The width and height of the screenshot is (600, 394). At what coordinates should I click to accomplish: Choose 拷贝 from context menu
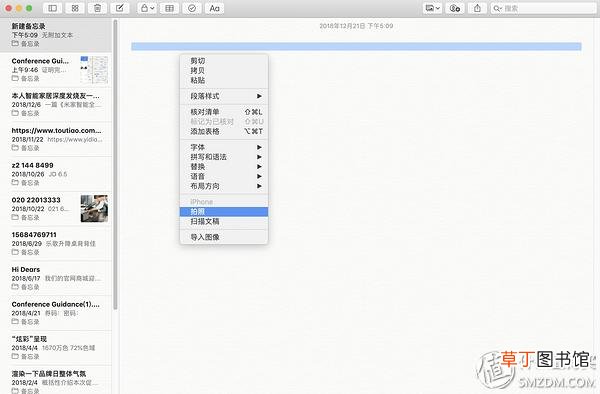click(224, 70)
